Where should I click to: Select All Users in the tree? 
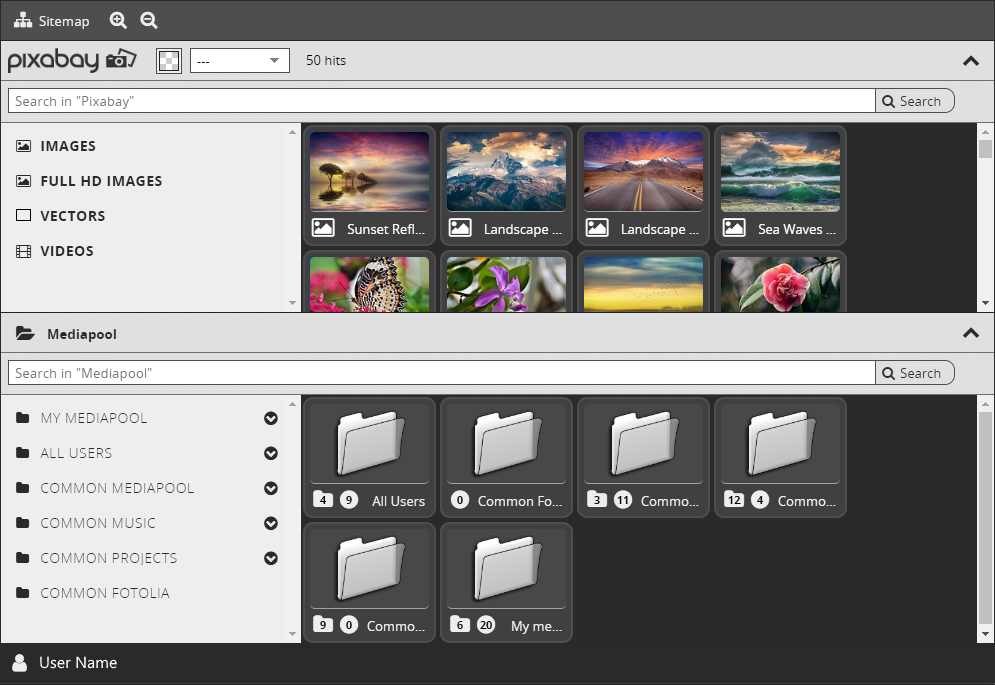76,453
